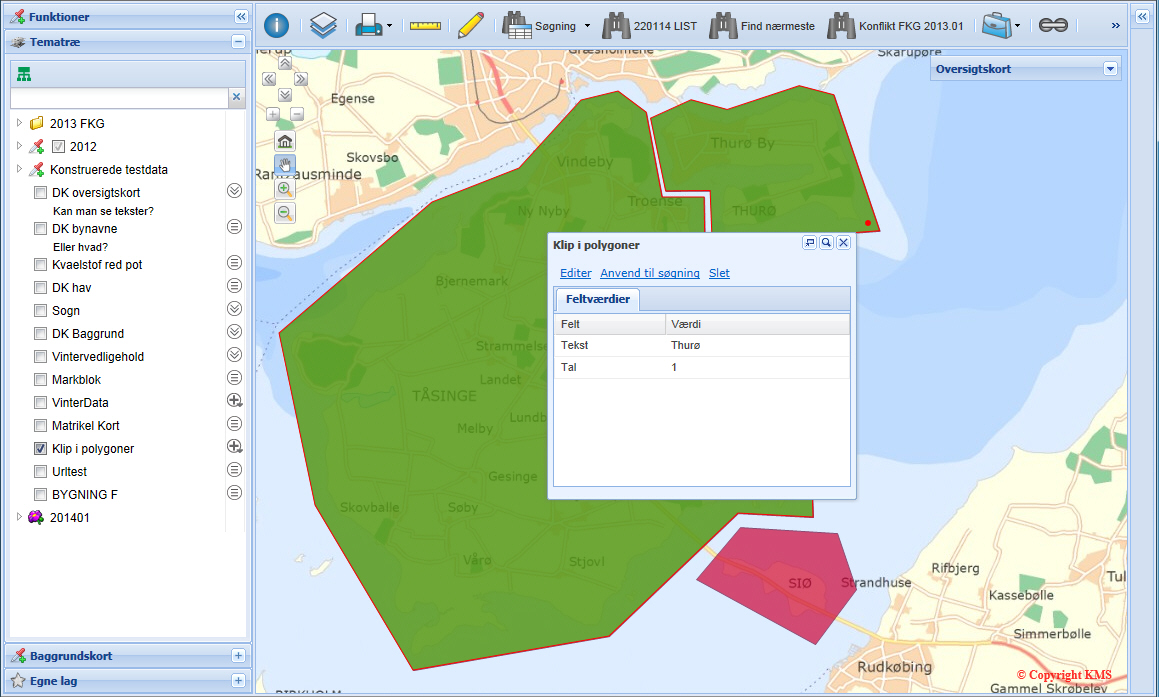The height and width of the screenshot is (697, 1159).
Task: Enable the DK Baggrund layer
Action: [41, 334]
